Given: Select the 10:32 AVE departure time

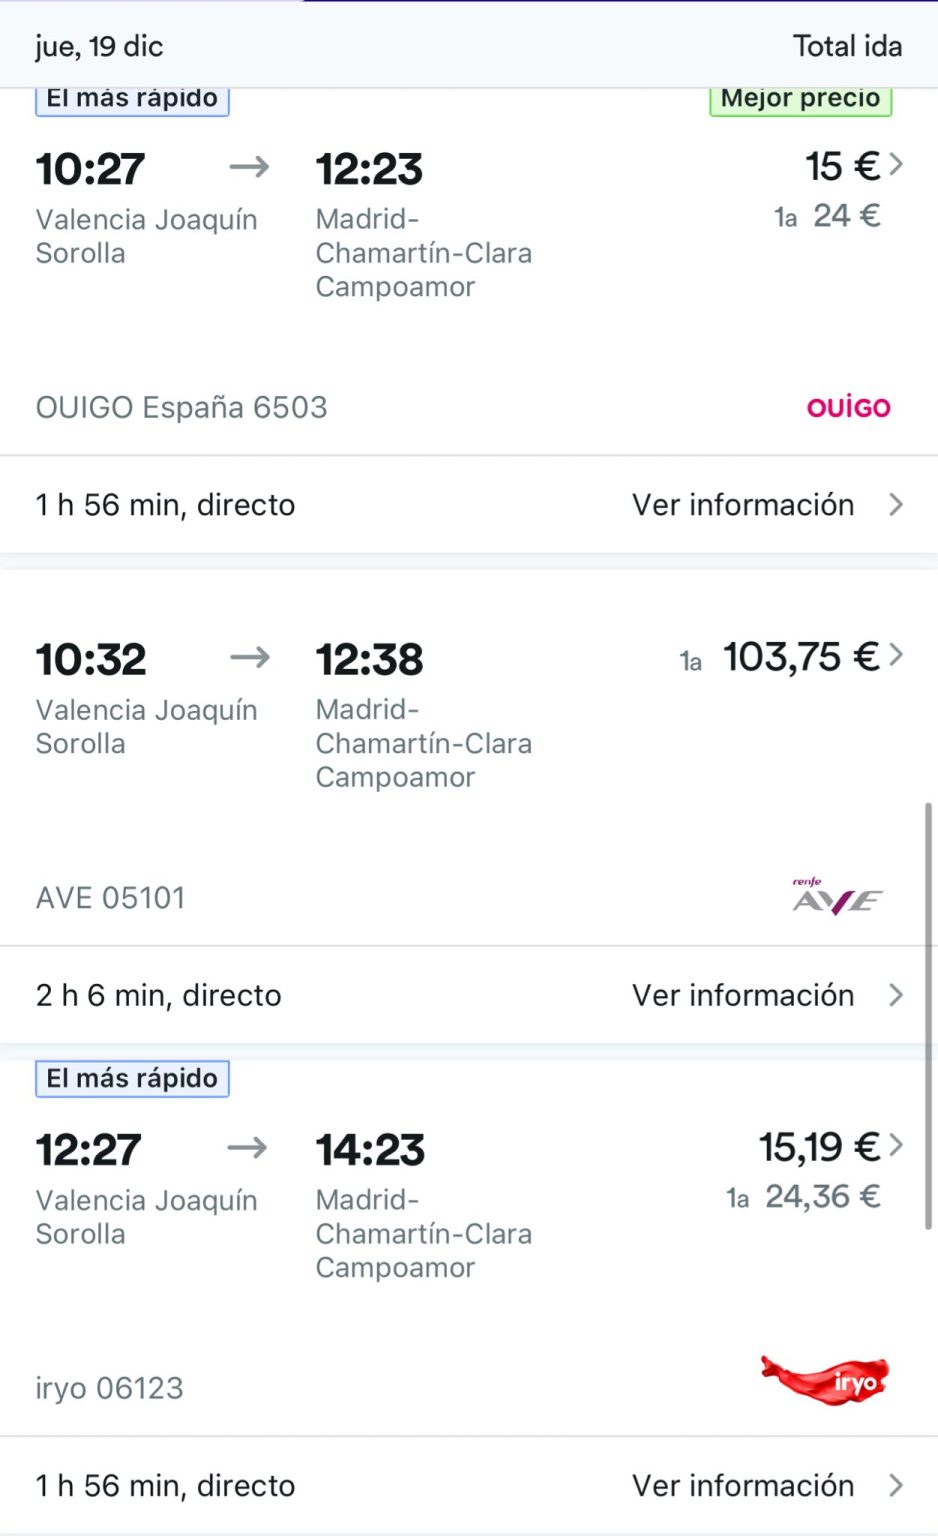Looking at the screenshot, I should click(x=91, y=659).
